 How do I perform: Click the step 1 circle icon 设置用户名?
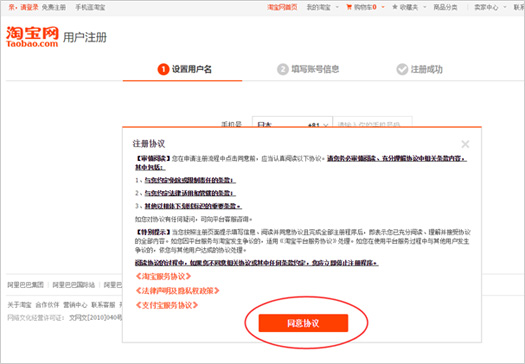coord(163,69)
